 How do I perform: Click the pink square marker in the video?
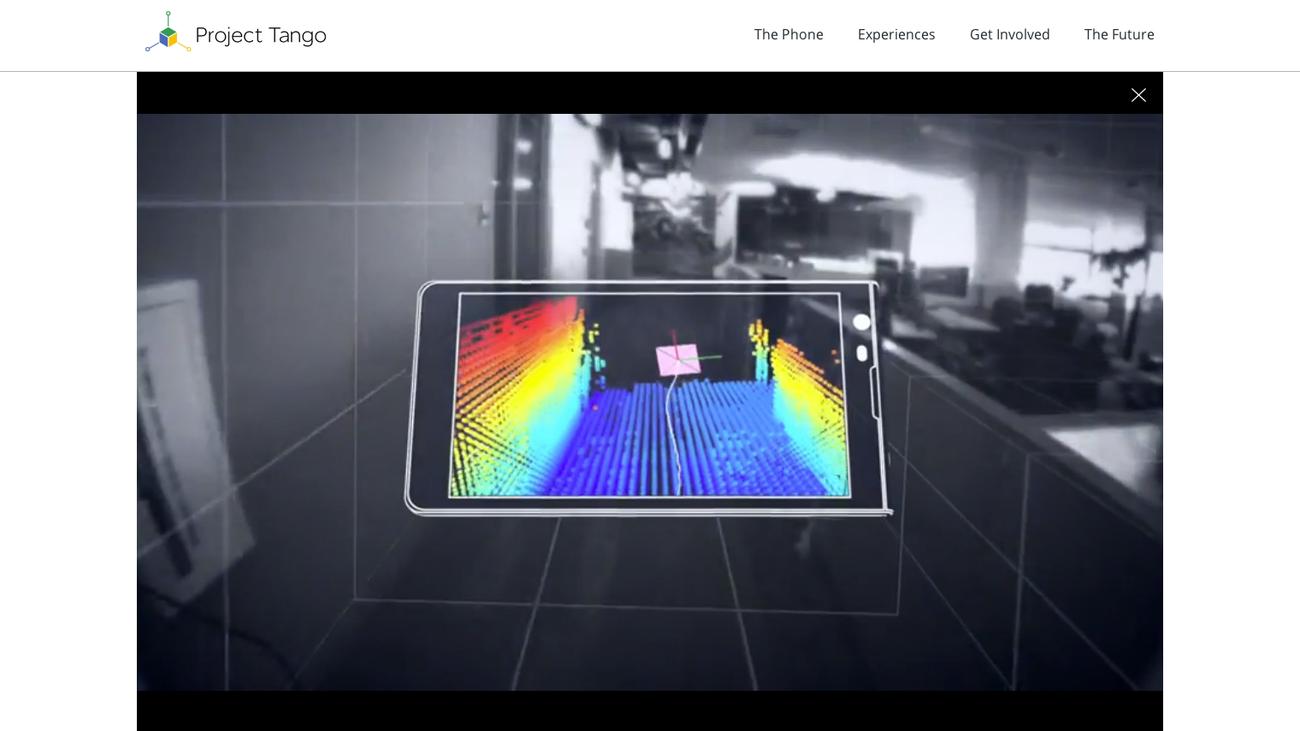[677, 360]
